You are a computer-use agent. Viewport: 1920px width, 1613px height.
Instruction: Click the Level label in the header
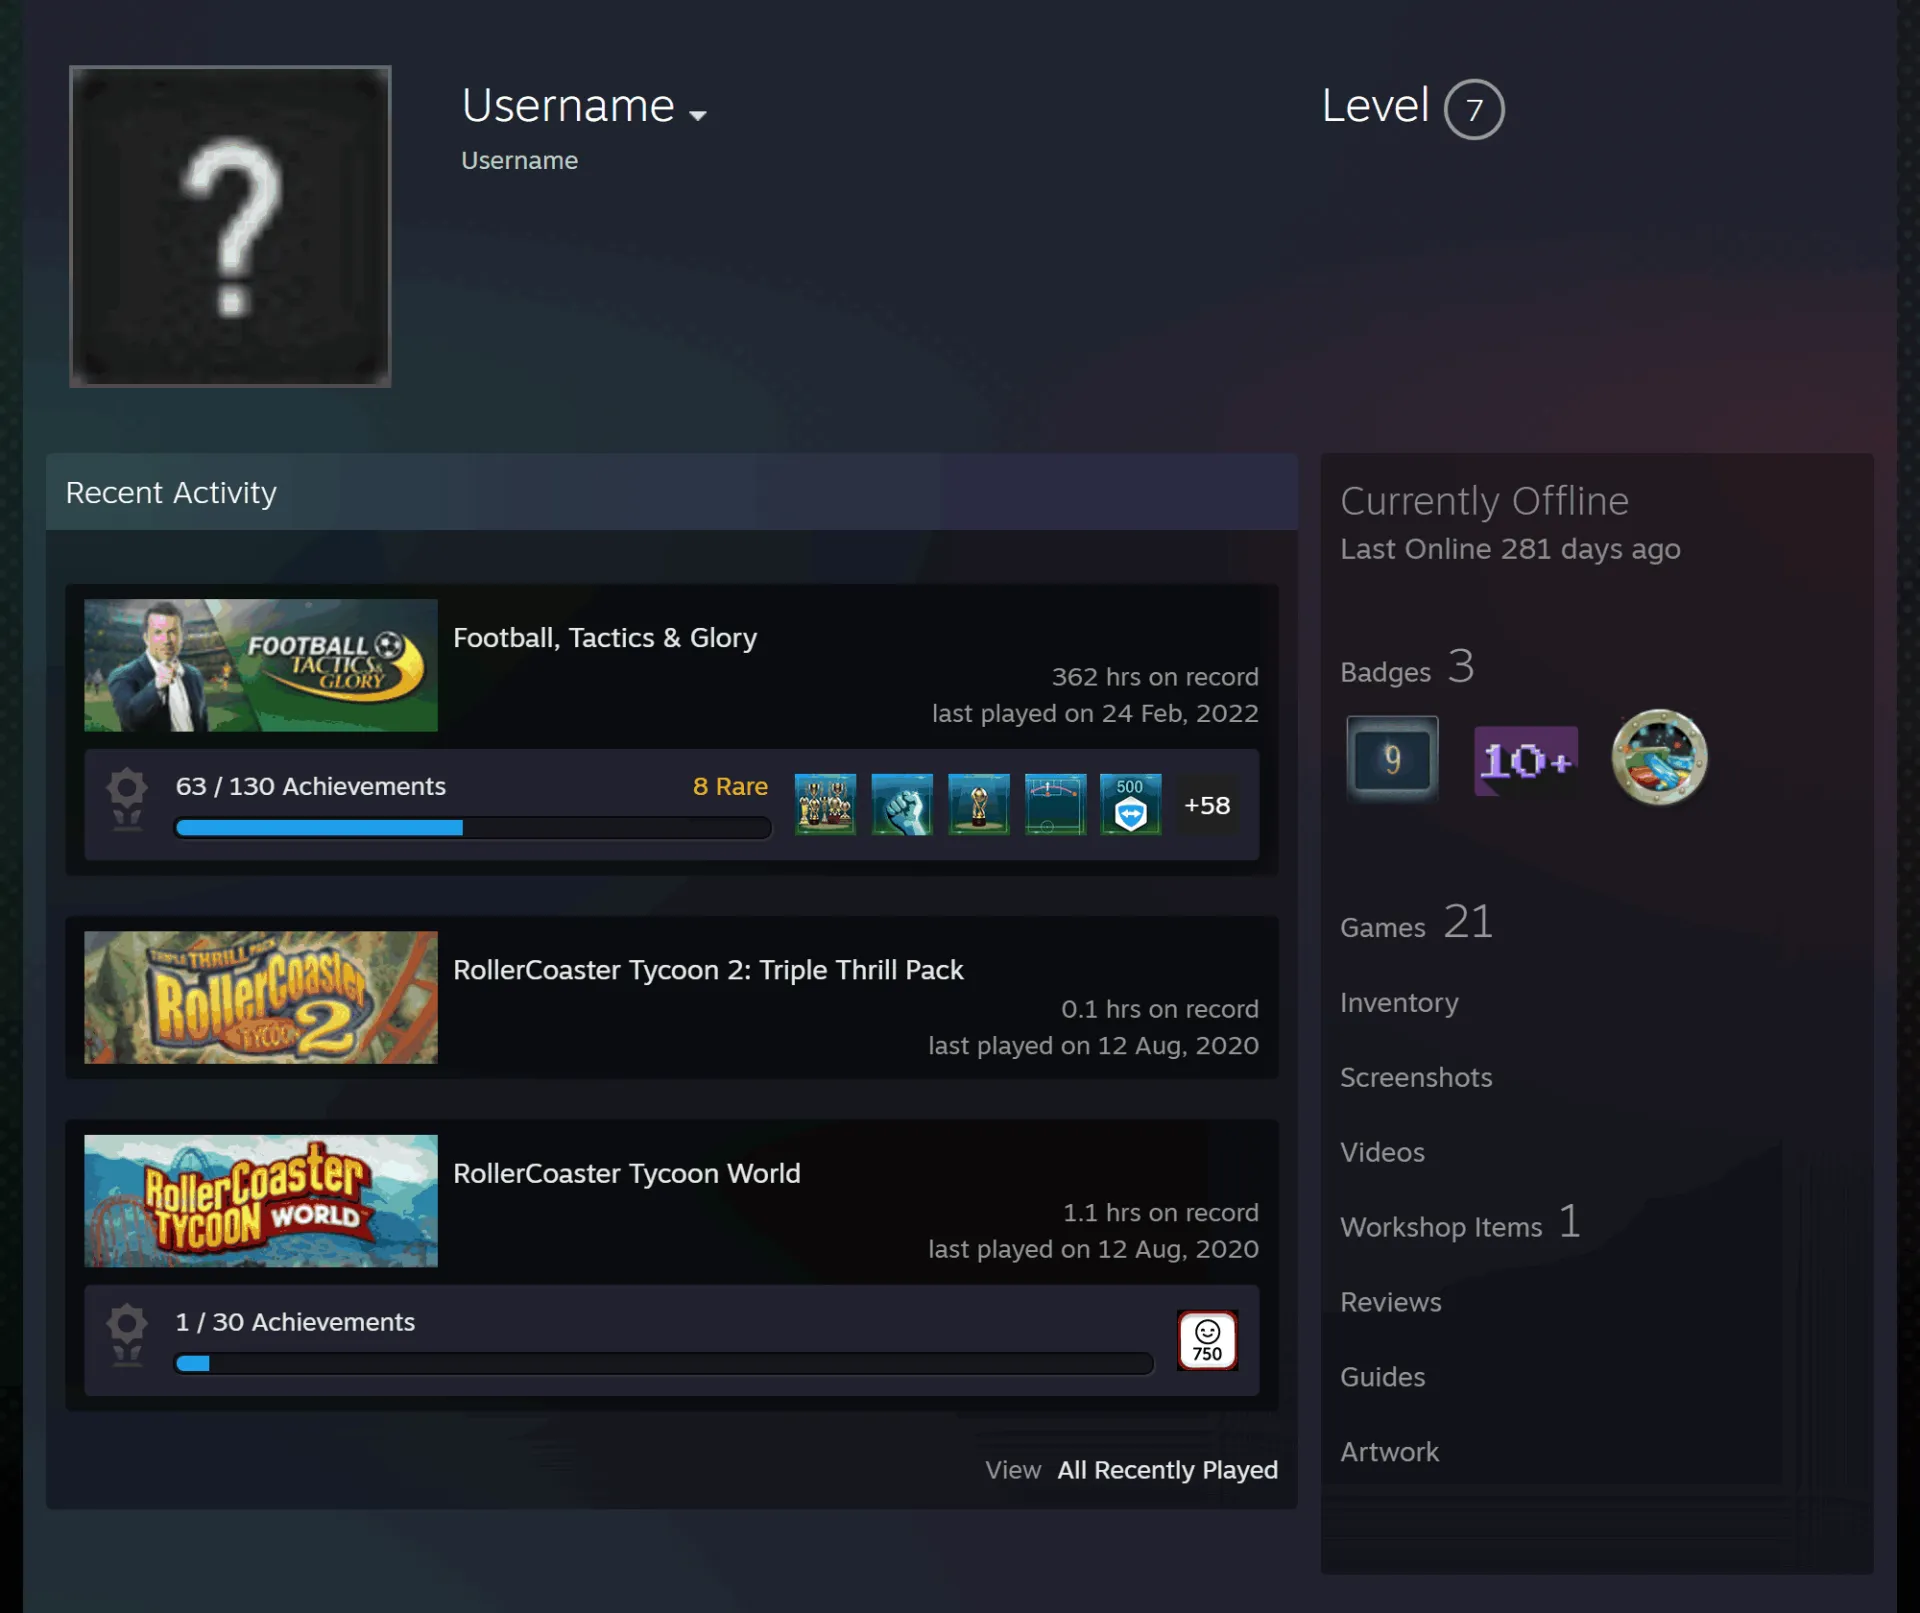tap(1376, 106)
